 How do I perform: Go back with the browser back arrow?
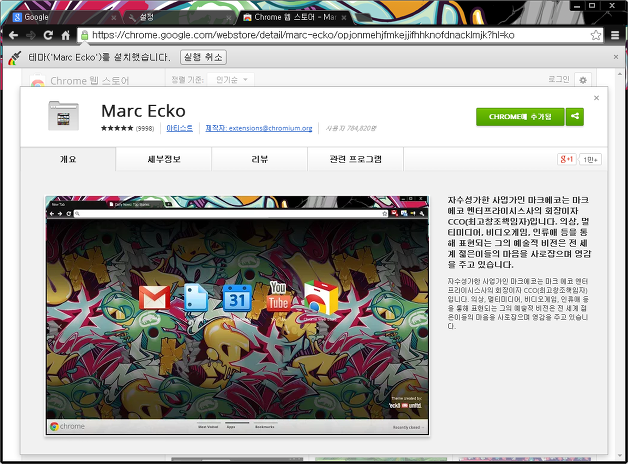13,35
